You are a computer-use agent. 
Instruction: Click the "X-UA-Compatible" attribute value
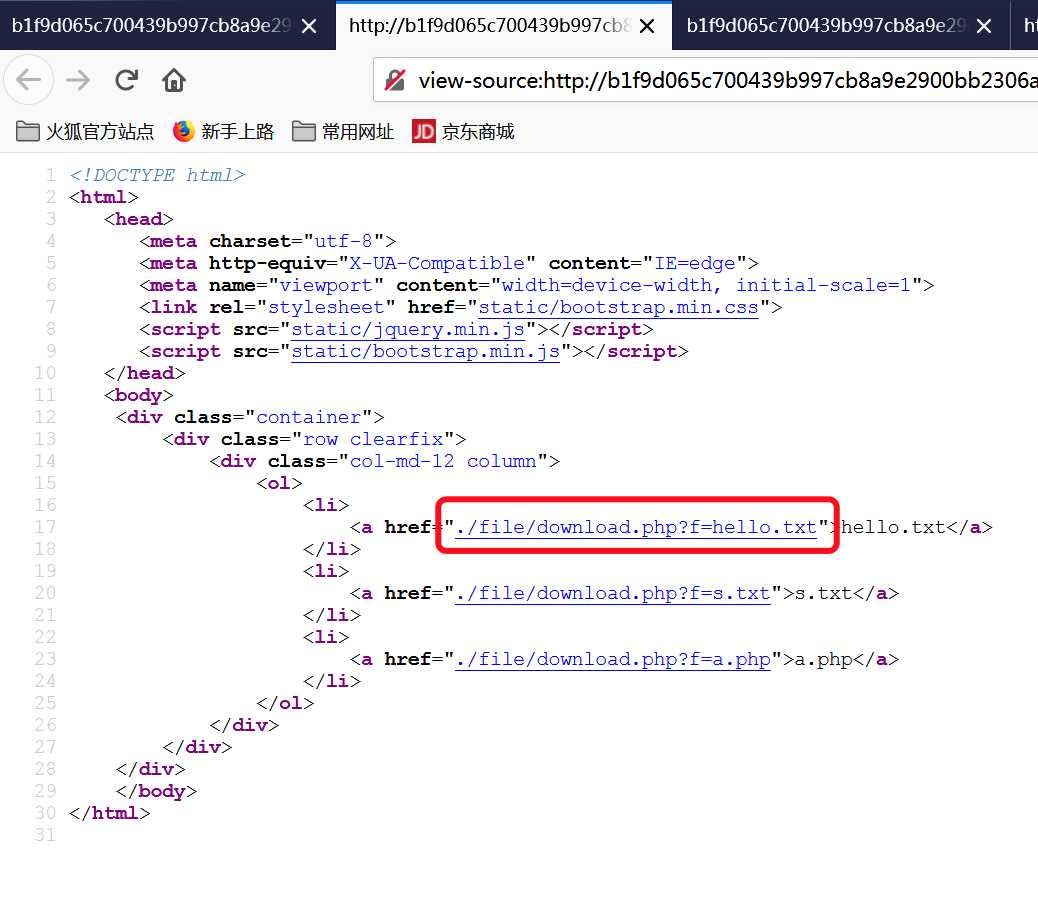point(437,263)
